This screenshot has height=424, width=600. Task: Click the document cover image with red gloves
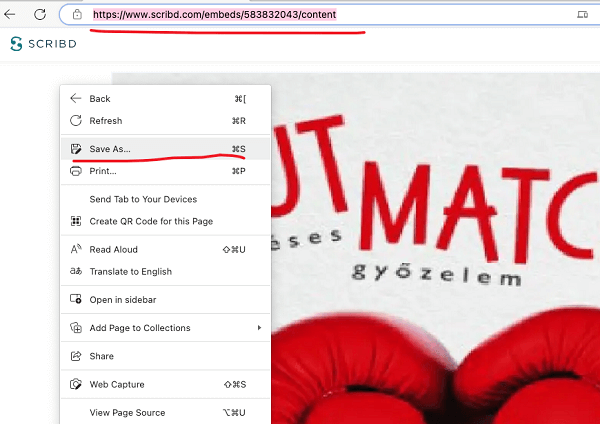pos(435,248)
